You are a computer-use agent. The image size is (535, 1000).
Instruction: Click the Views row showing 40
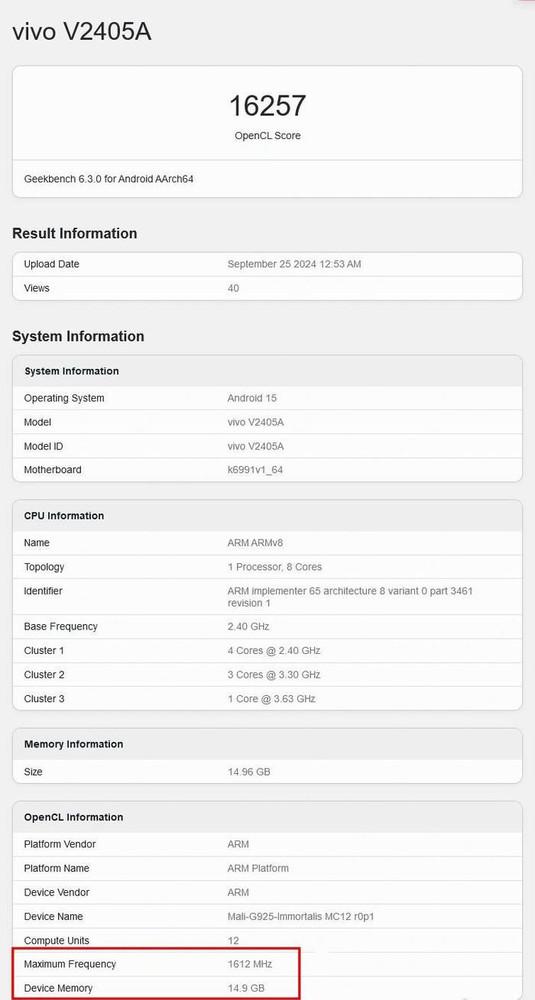coord(267,288)
